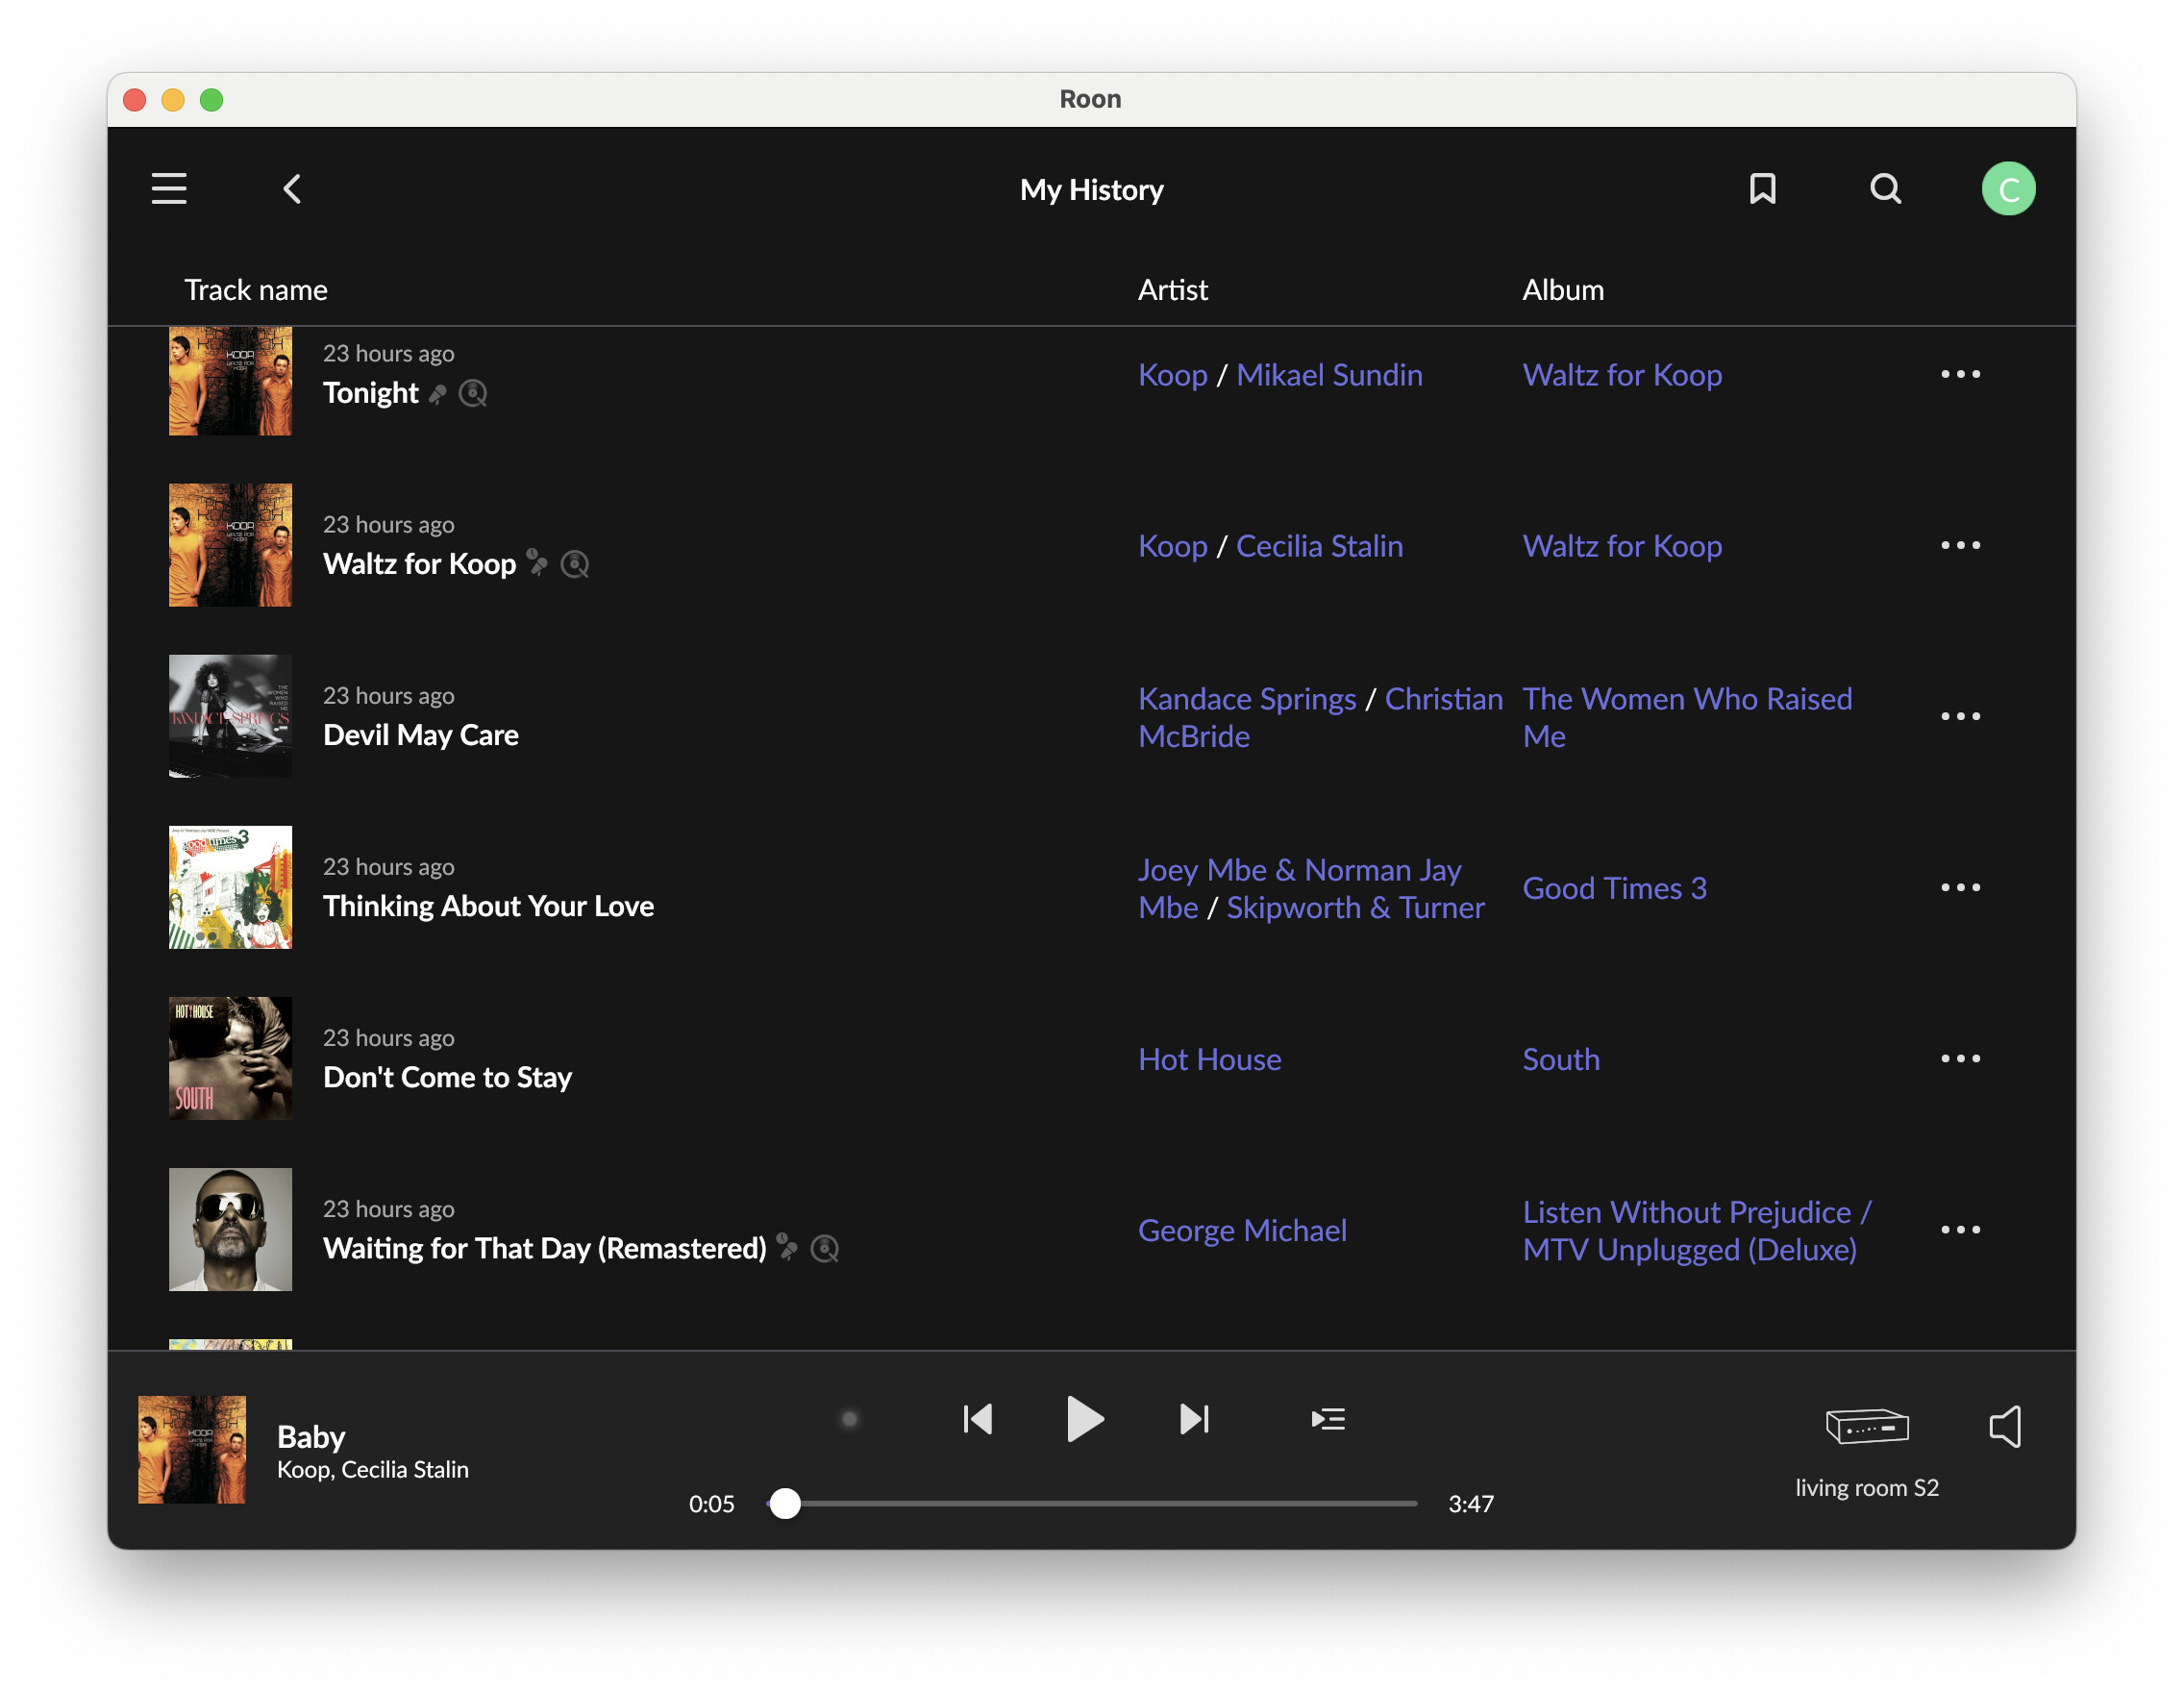Click the total time 3:47
Viewport: 2184px width, 1692px height.
1470,1503
